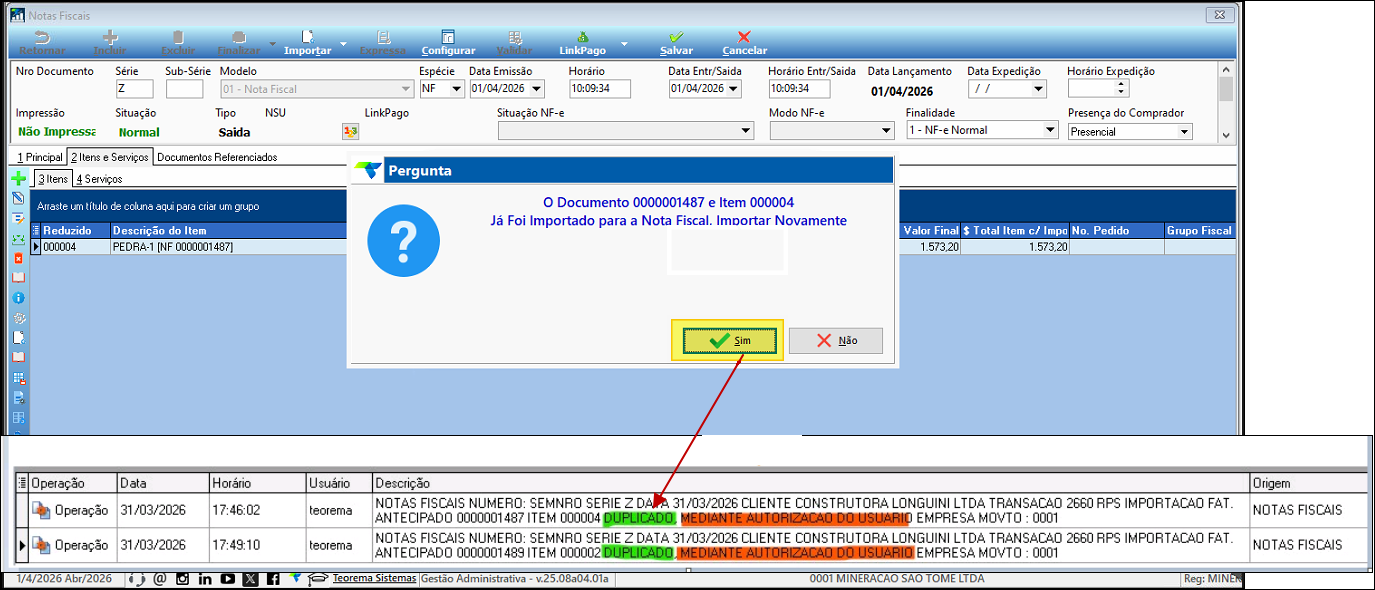Image resolution: width=1375 pixels, height=590 pixels.
Task: Confirm with Sim in Pergunta dialog
Action: (729, 340)
